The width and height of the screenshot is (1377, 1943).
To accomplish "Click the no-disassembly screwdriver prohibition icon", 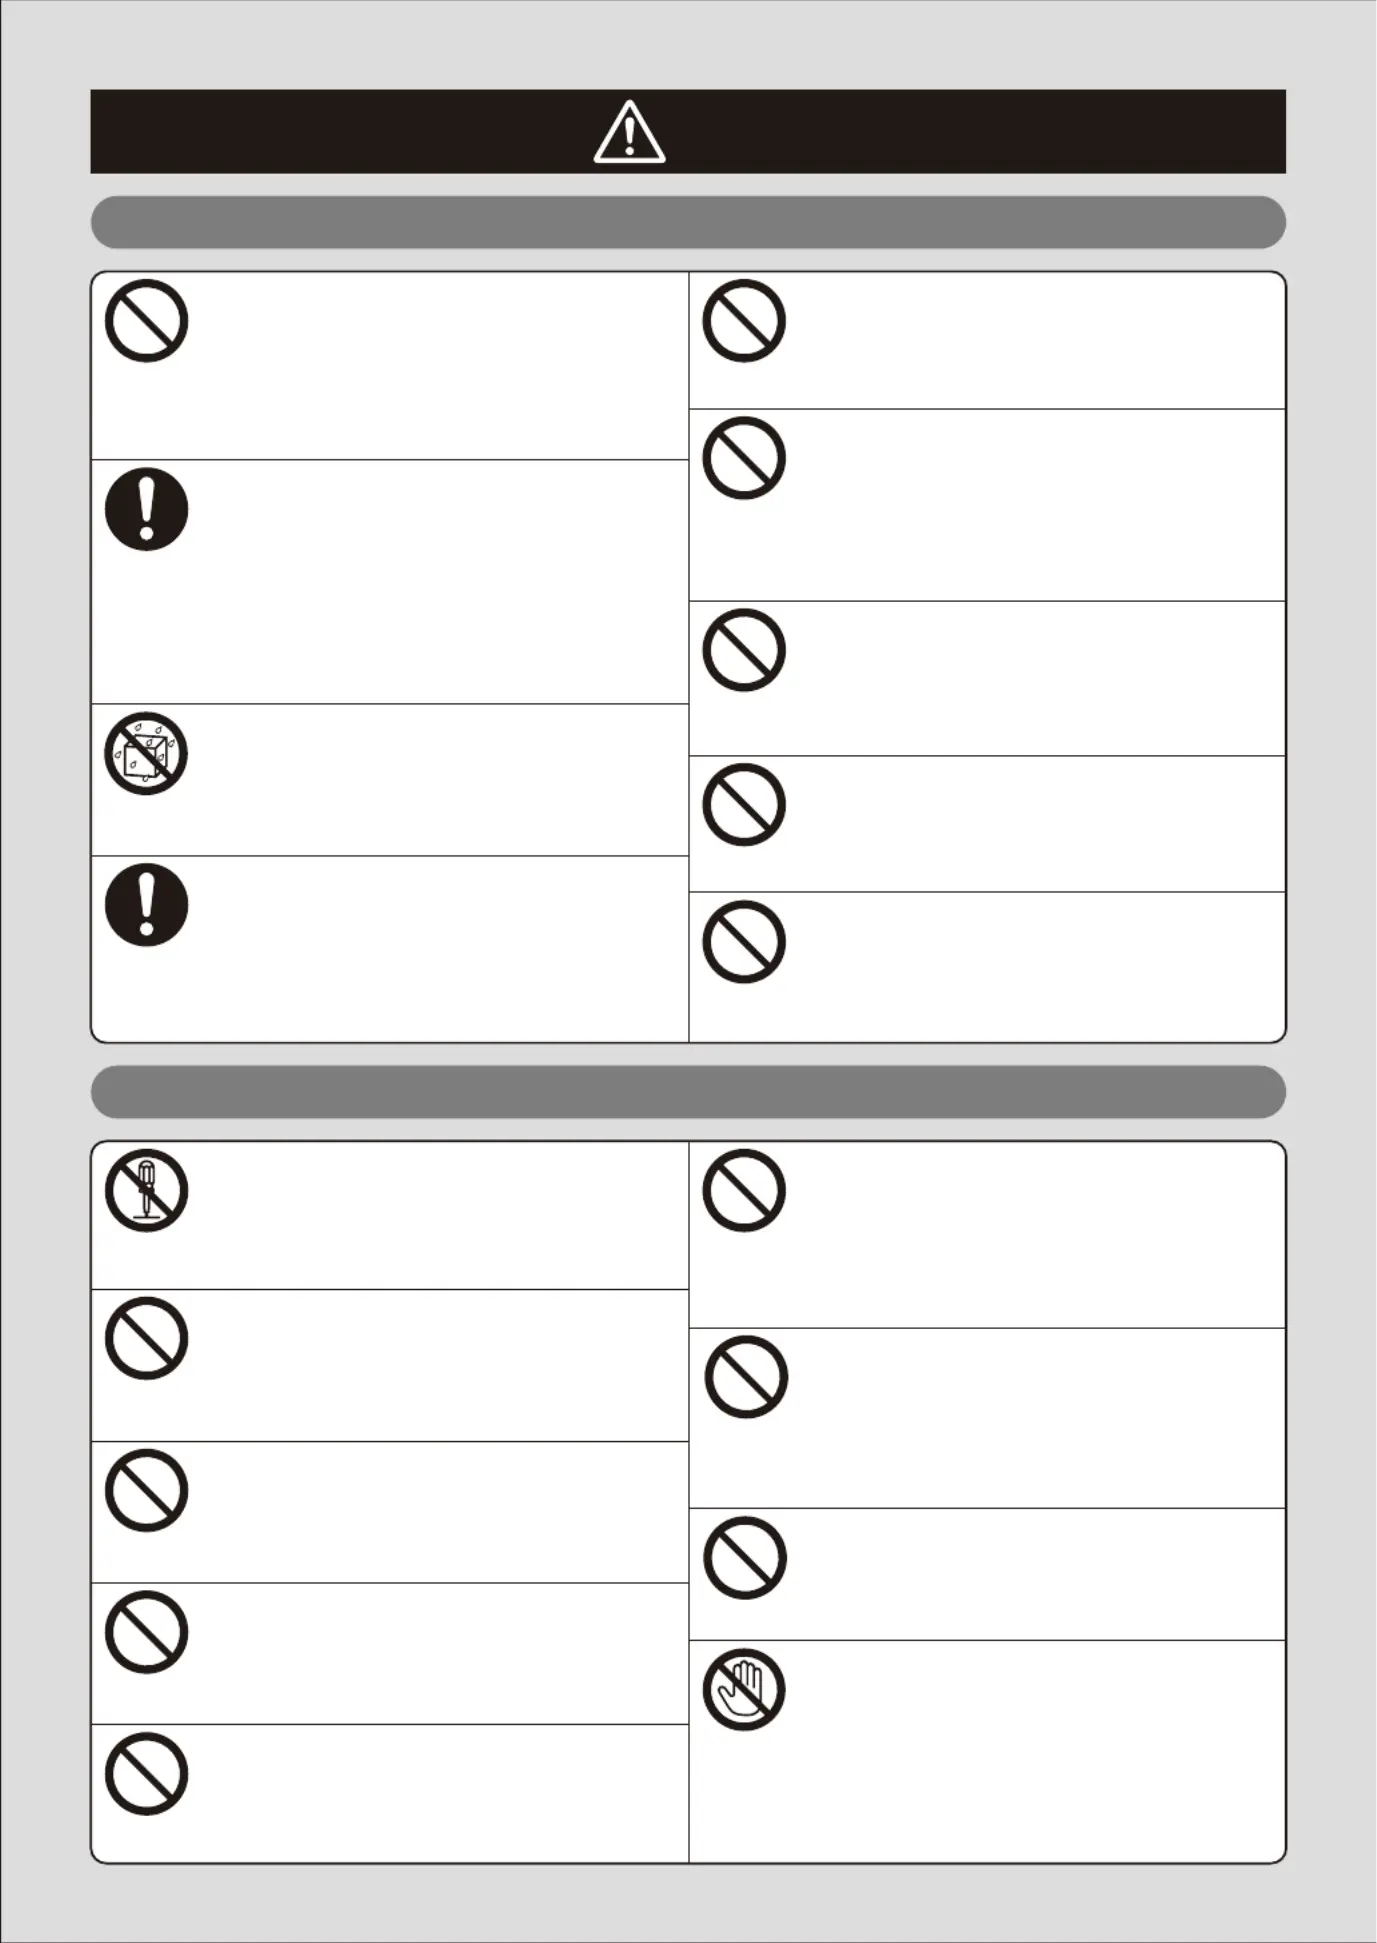I will point(146,1190).
